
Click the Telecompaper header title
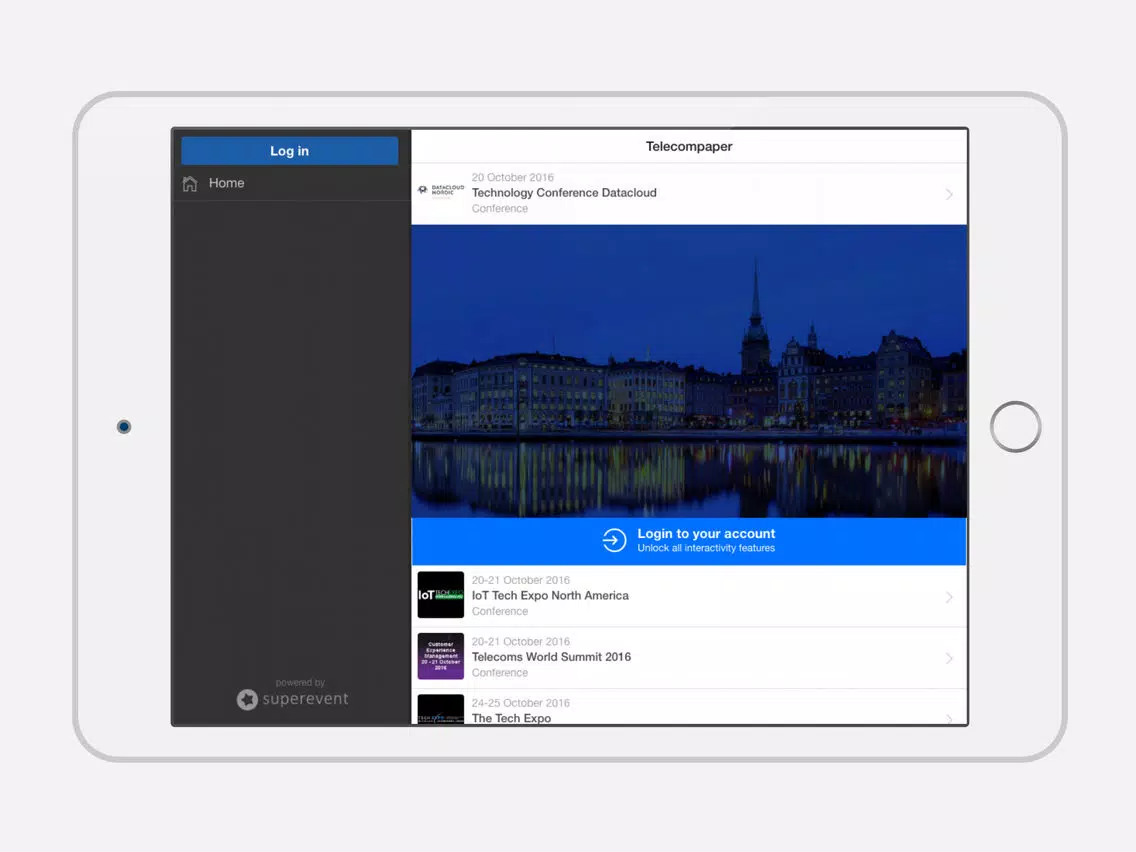coord(689,146)
